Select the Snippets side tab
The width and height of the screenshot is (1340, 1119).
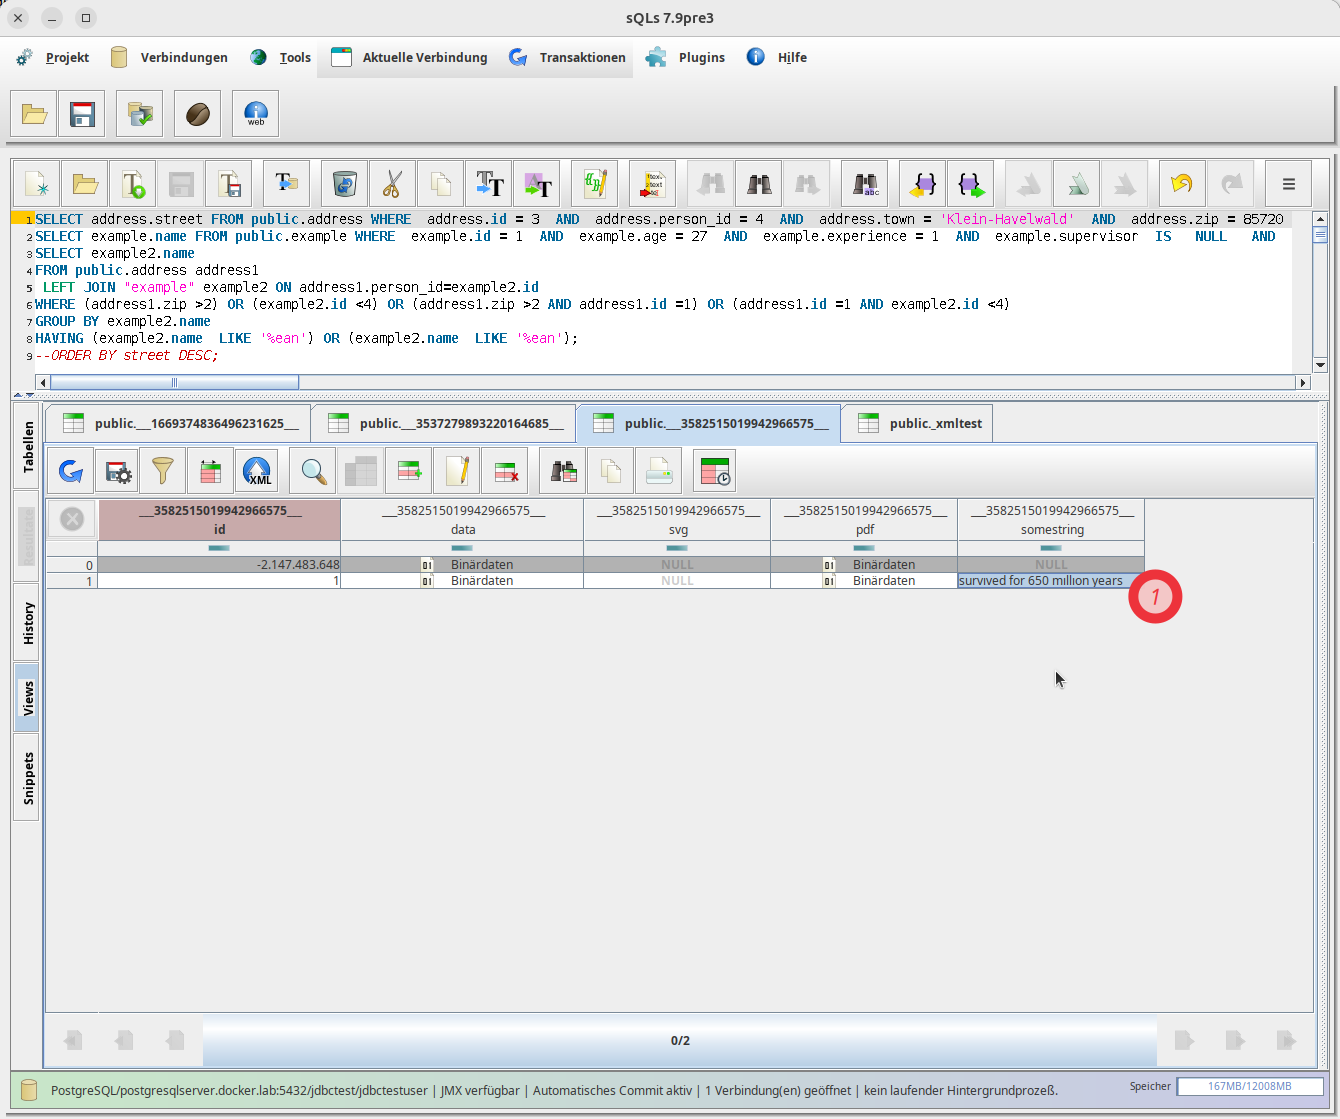[x=27, y=778]
